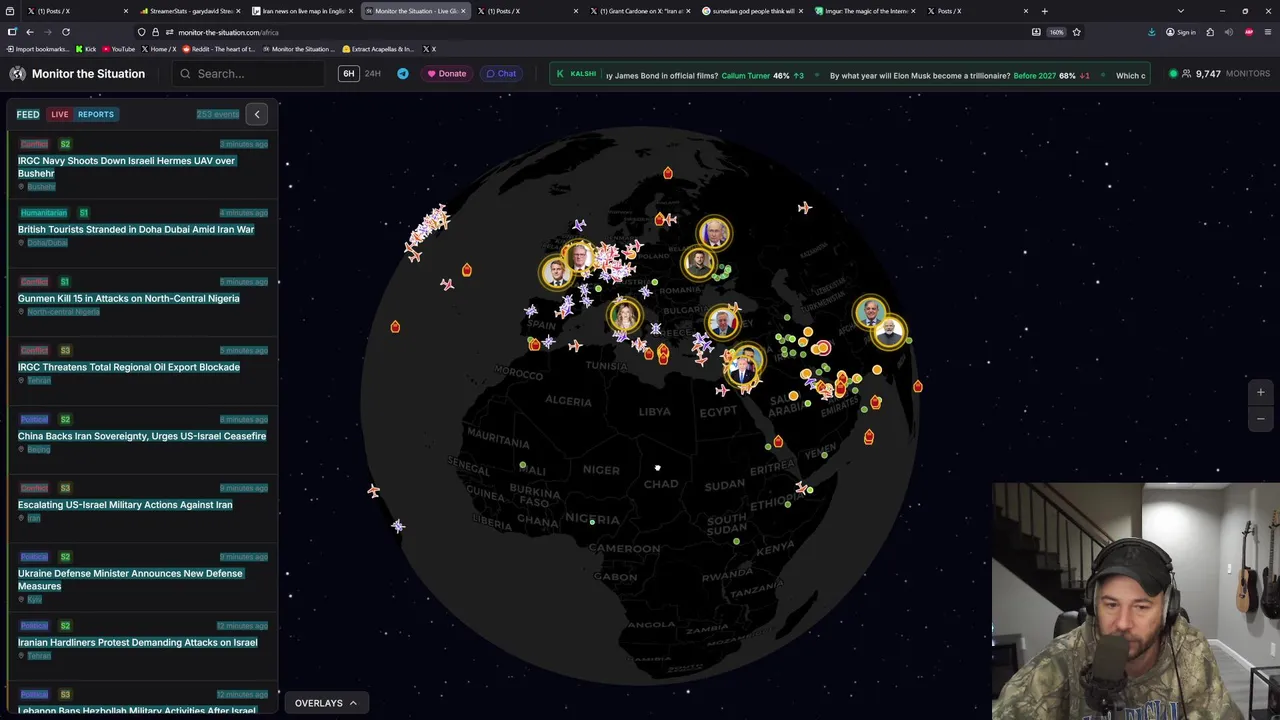The image size is (1280, 720).
Task: Click the fire marker over northern Scandinavia
Action: (668, 174)
